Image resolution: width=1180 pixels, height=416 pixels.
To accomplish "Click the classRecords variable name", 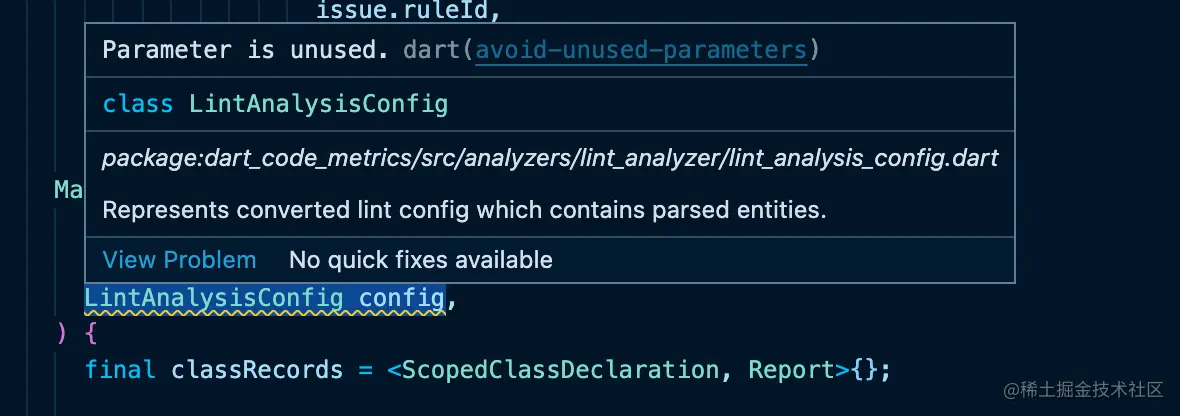I will 257,369.
